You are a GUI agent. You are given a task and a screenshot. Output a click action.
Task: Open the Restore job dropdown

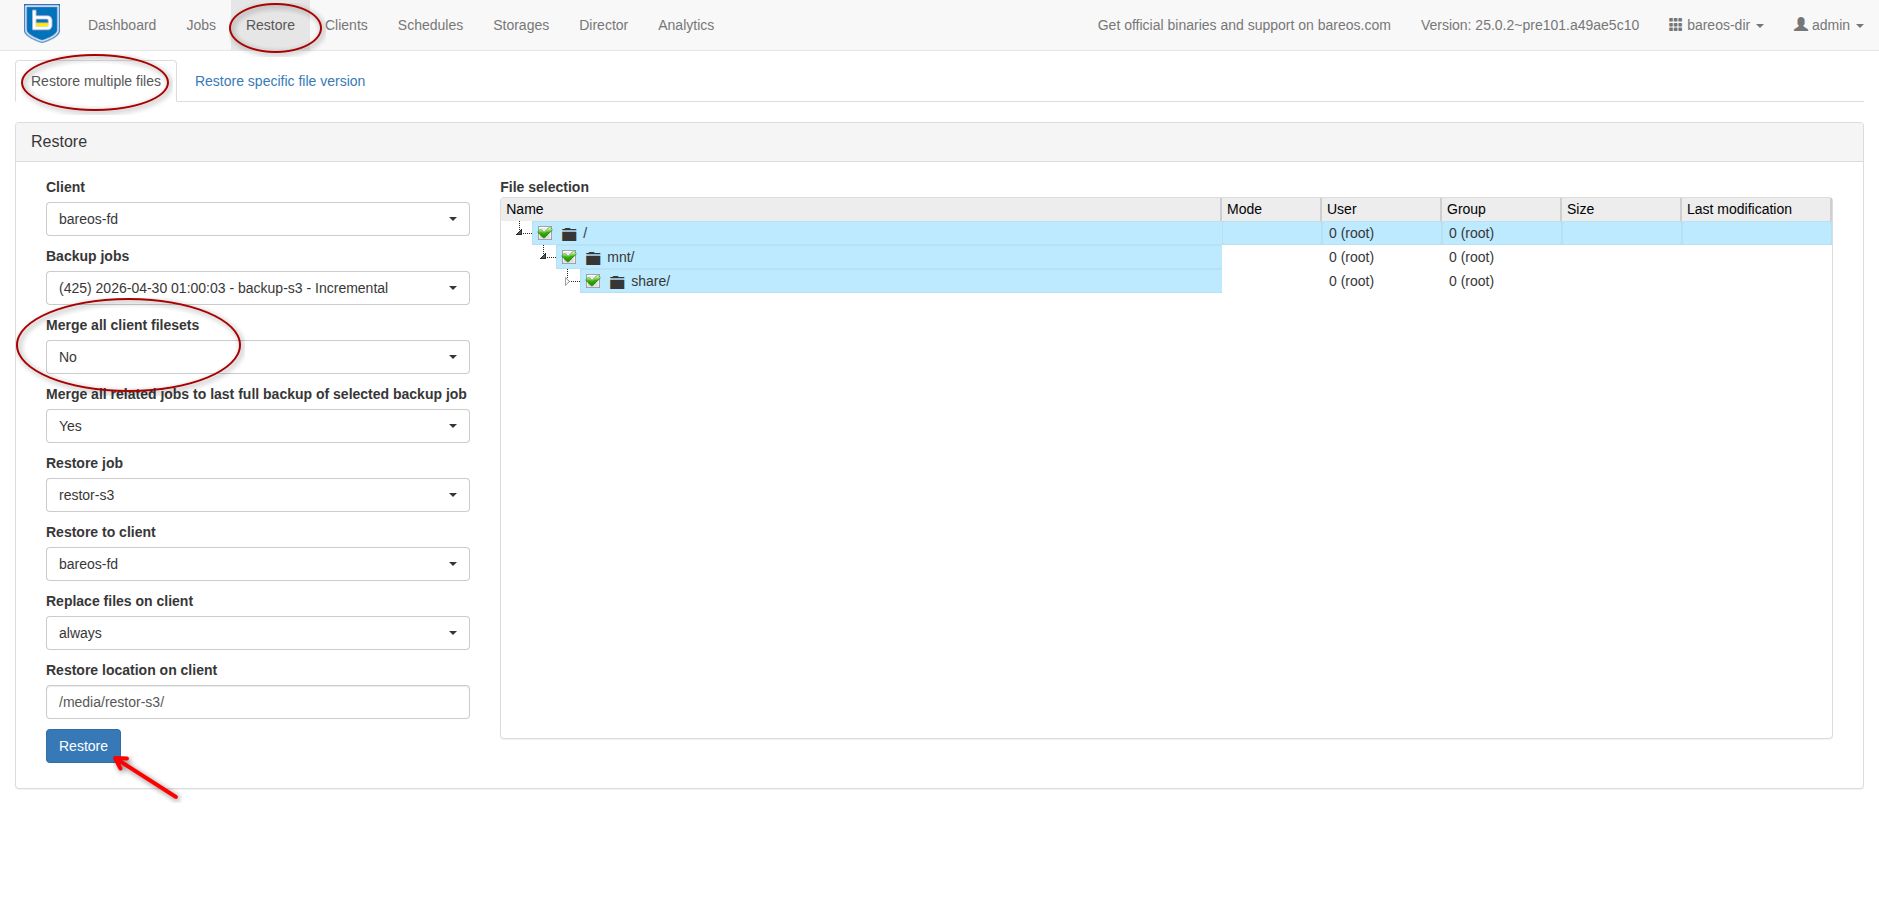click(258, 495)
